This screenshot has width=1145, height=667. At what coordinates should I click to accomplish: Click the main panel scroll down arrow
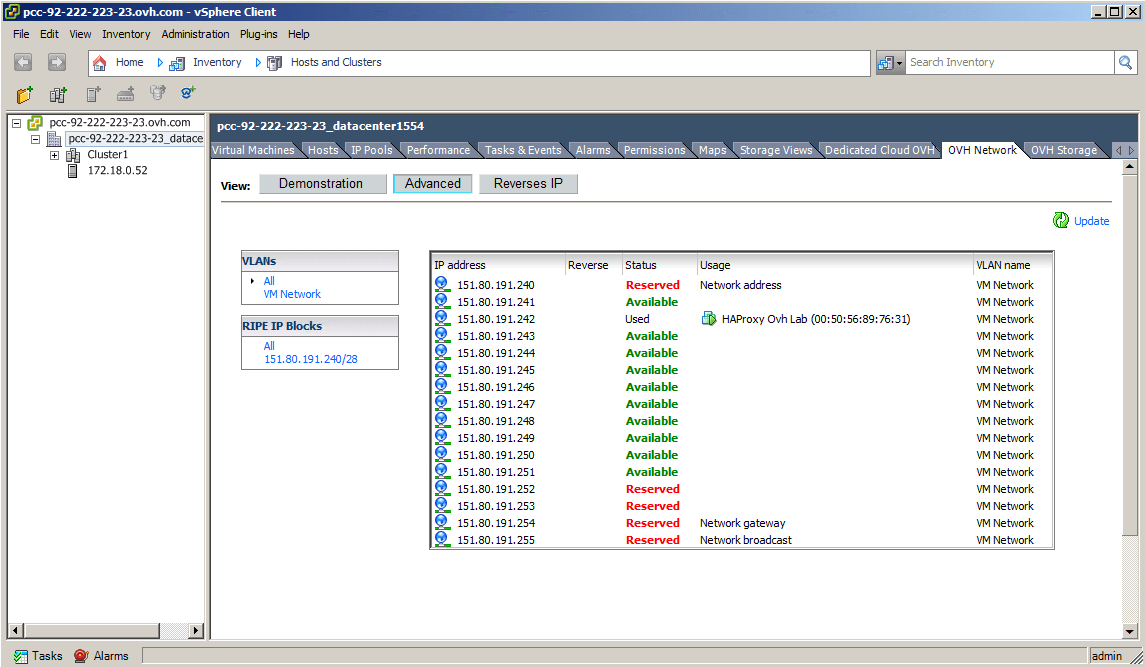tap(1130, 631)
